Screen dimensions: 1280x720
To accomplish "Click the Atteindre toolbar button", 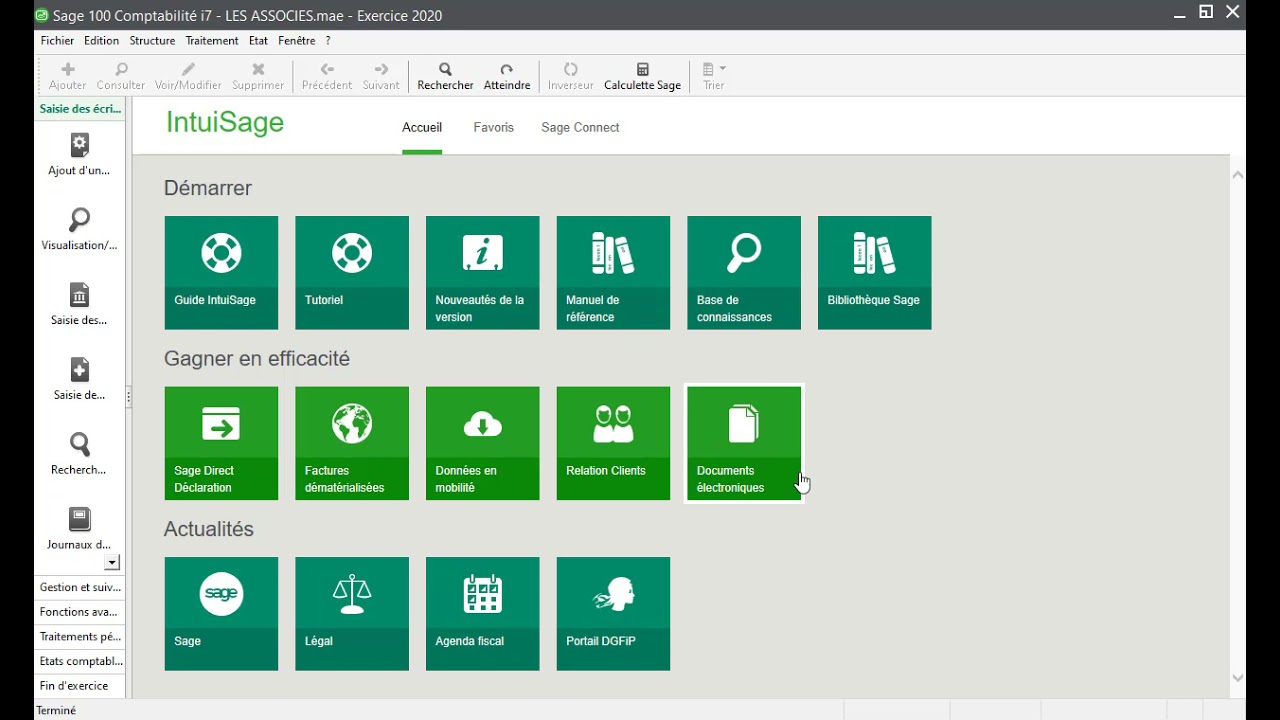I will point(507,76).
